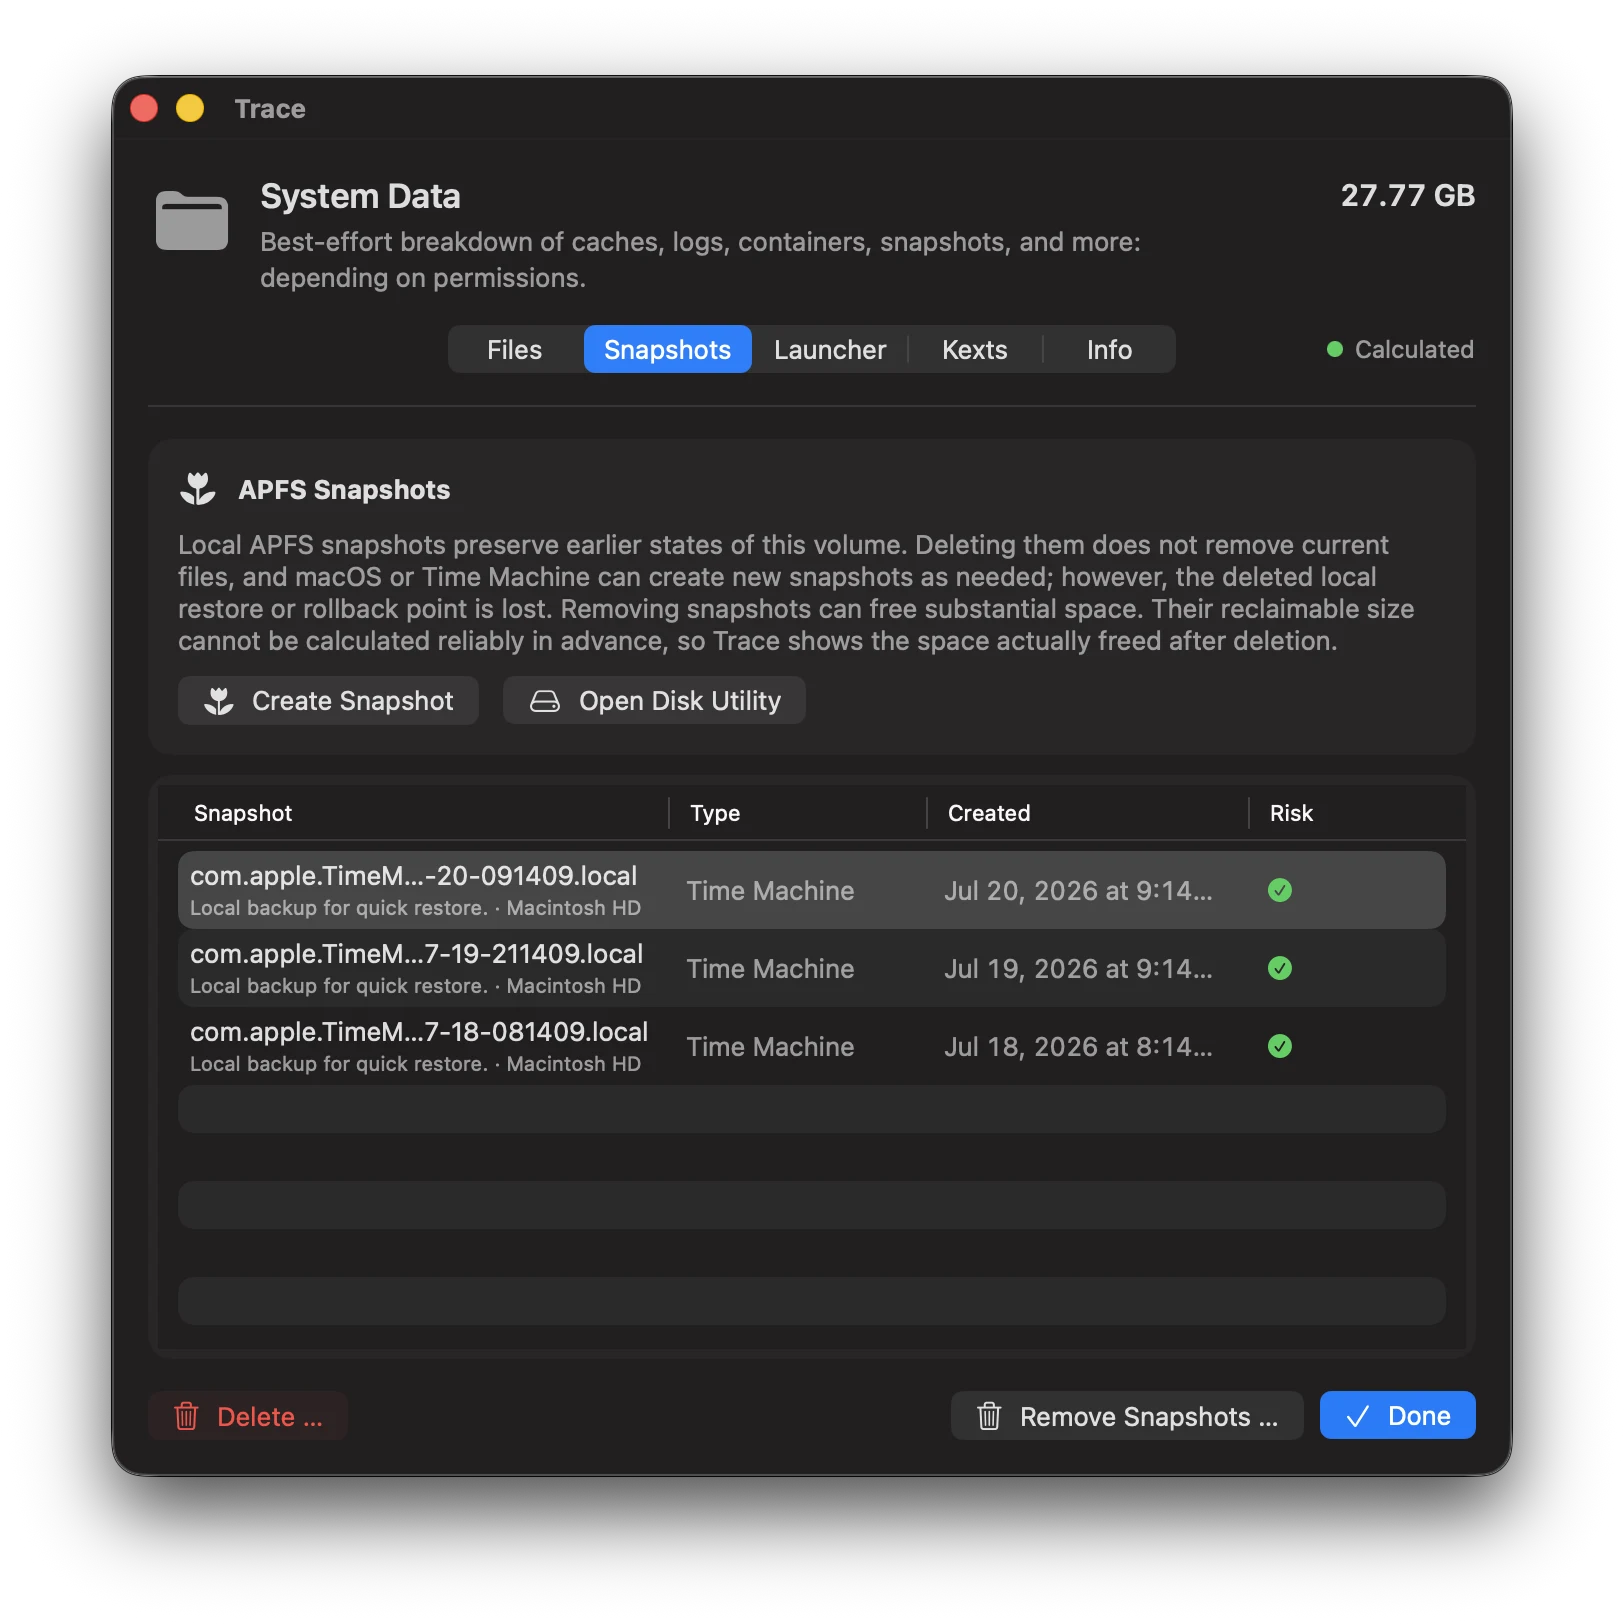Open the Launcher tab
1624x1624 pixels.
point(830,349)
